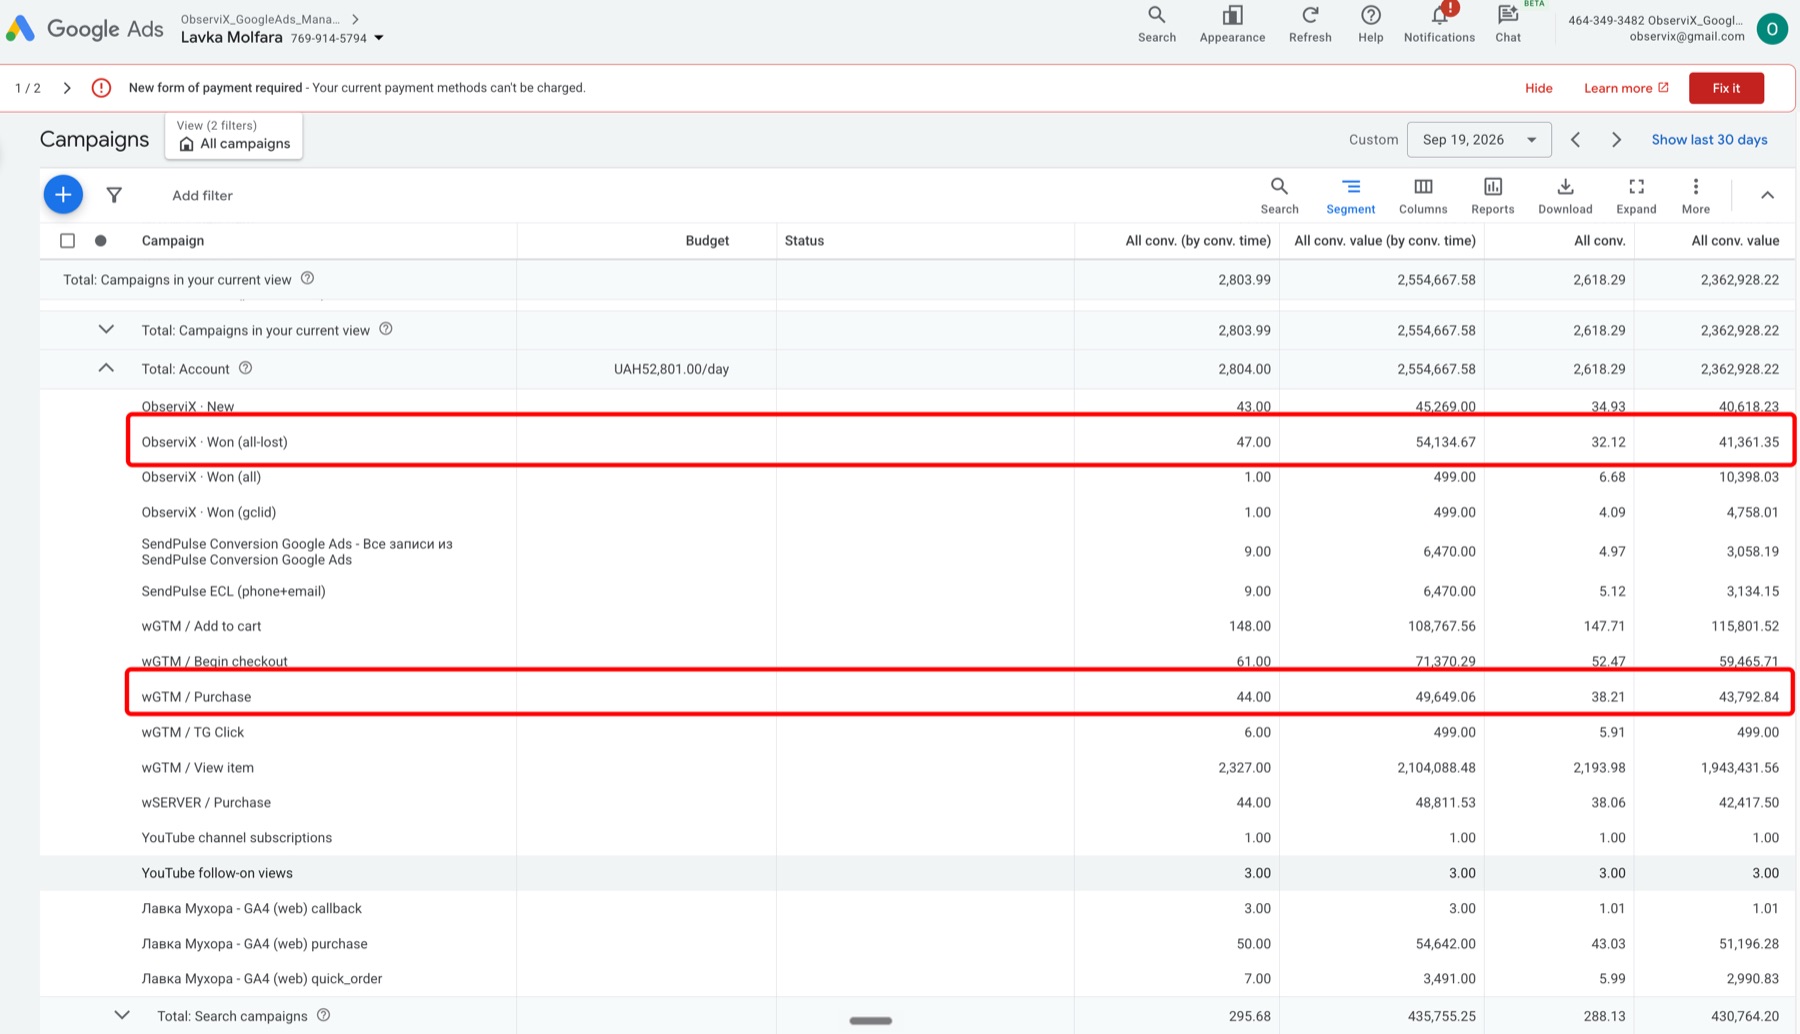
Task: Open the Chat beta panel
Action: click(x=1508, y=24)
